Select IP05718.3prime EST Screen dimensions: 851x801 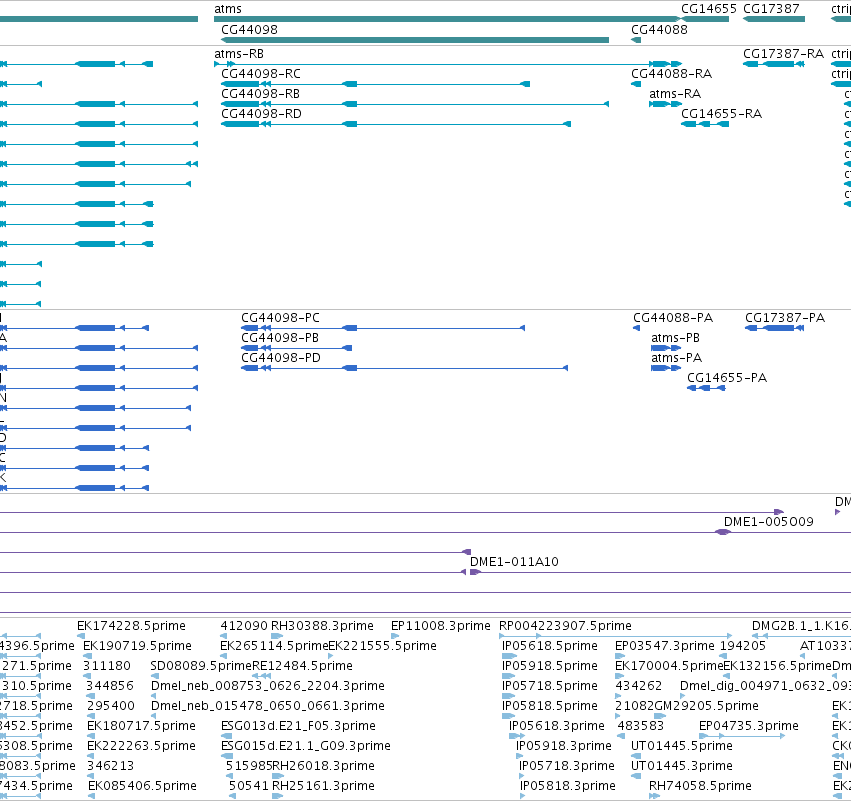pyautogui.click(x=567, y=766)
